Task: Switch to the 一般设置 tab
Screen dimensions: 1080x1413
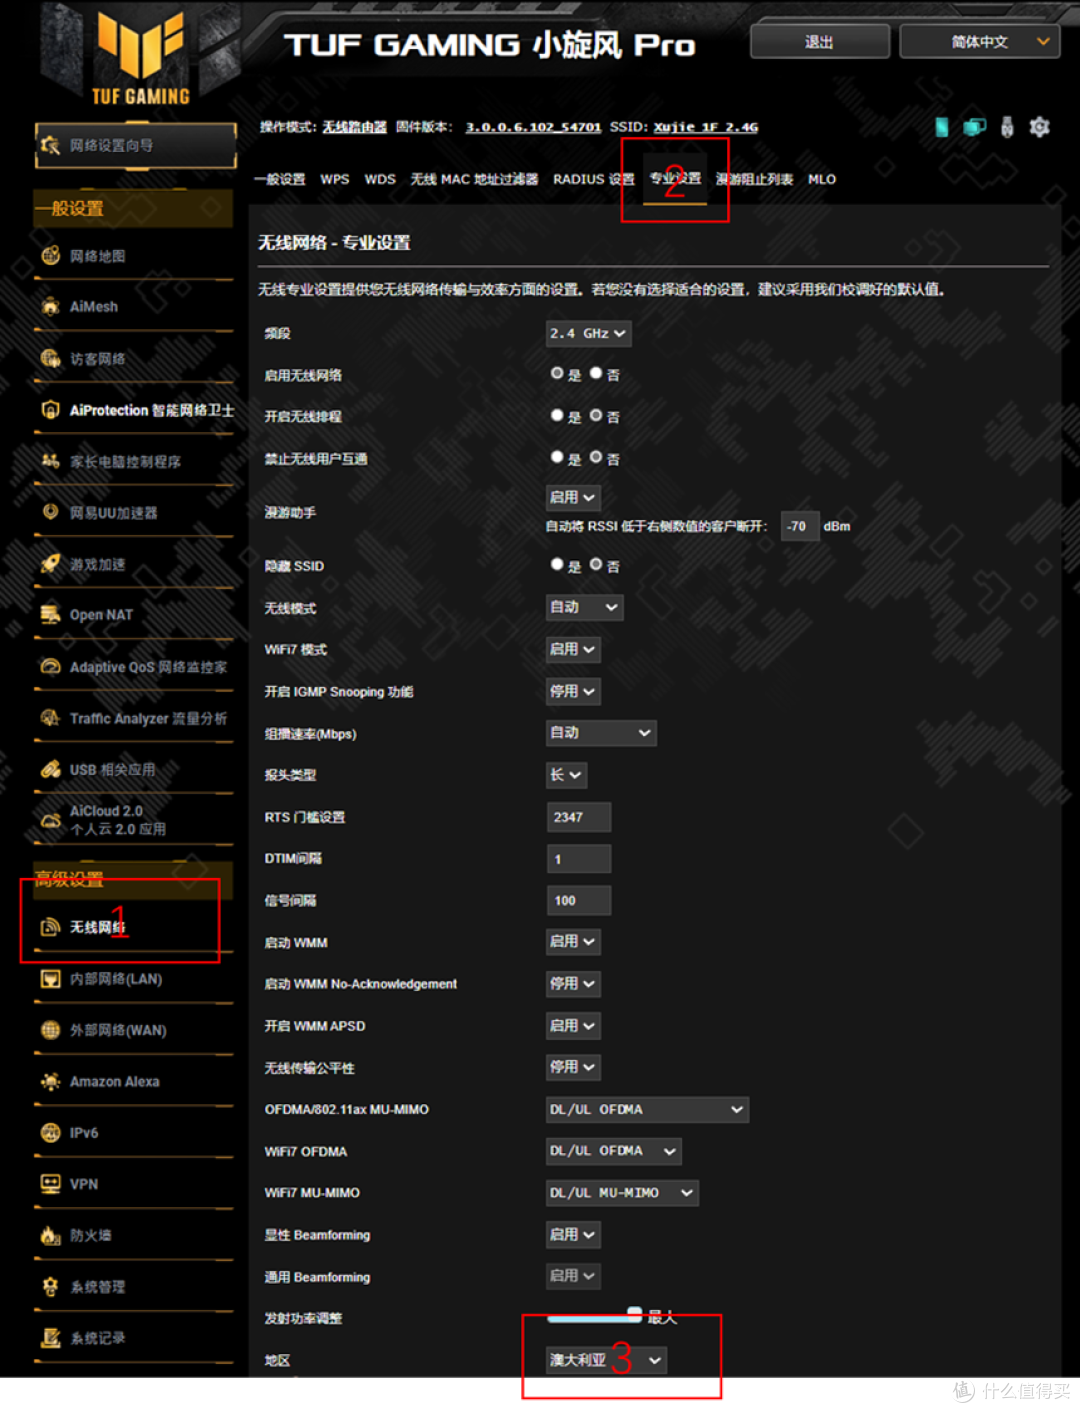Action: tap(280, 179)
